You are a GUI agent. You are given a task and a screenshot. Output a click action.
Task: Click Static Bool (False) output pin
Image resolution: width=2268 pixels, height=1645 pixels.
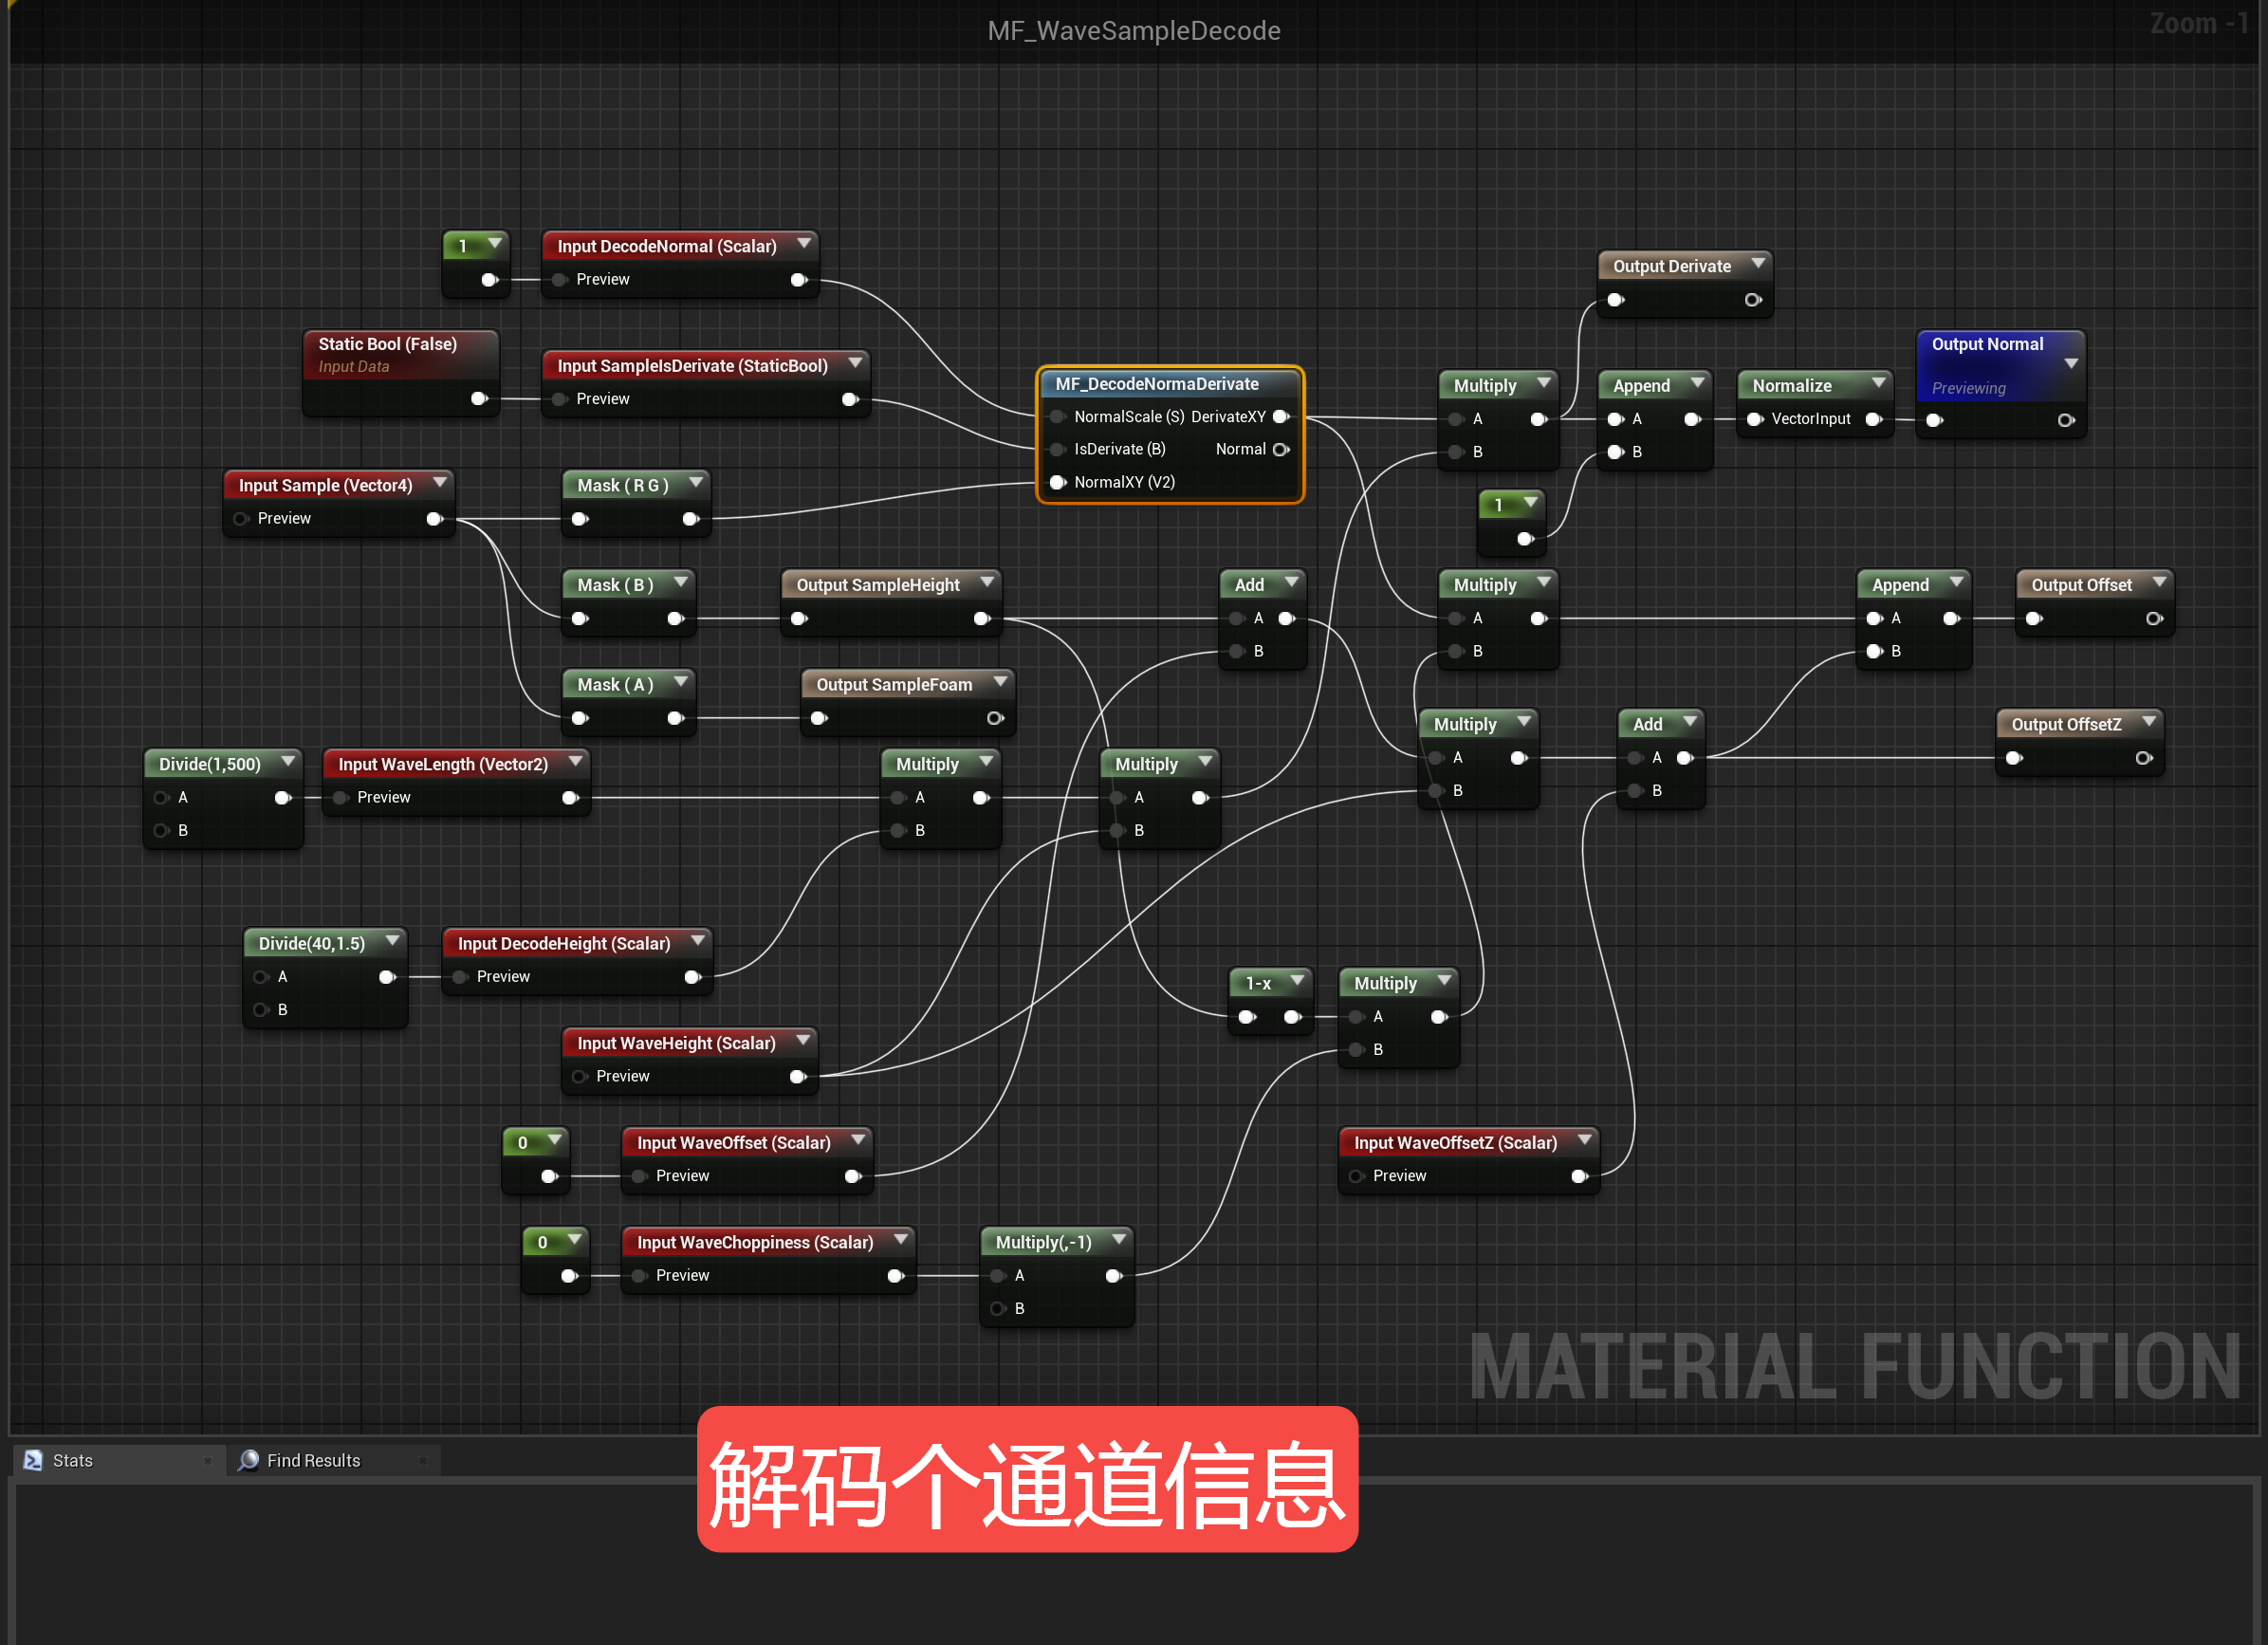[x=479, y=398]
